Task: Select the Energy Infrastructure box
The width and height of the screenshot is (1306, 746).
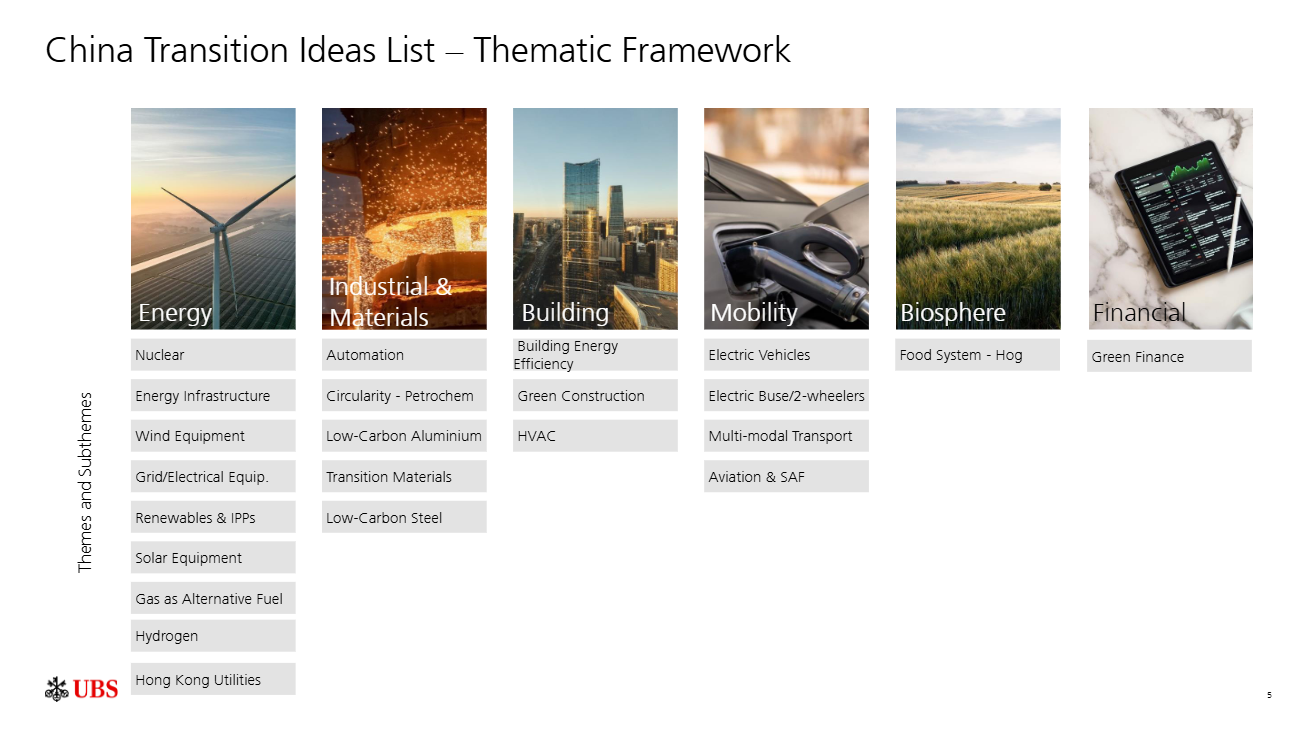Action: pyautogui.click(x=213, y=396)
